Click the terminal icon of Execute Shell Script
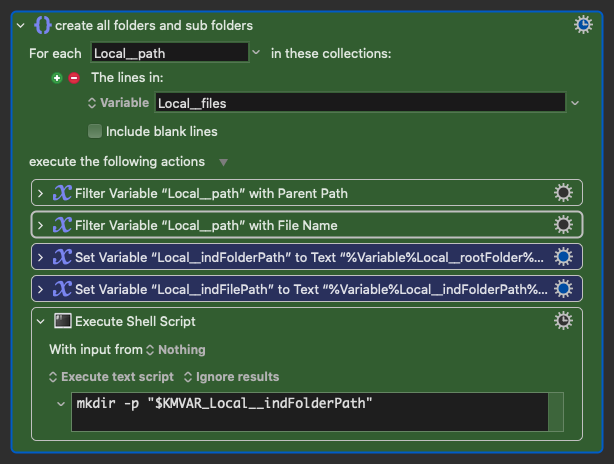 (62, 321)
